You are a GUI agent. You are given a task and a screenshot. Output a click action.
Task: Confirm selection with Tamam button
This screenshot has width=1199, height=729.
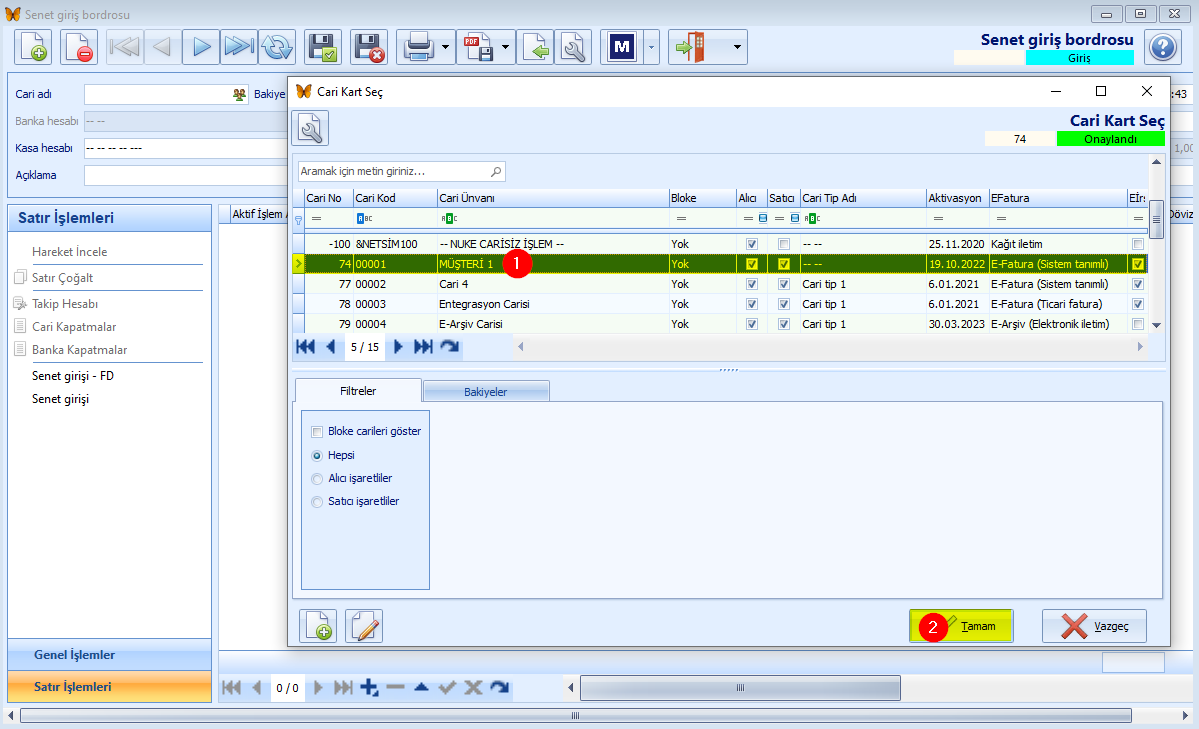(x=961, y=626)
